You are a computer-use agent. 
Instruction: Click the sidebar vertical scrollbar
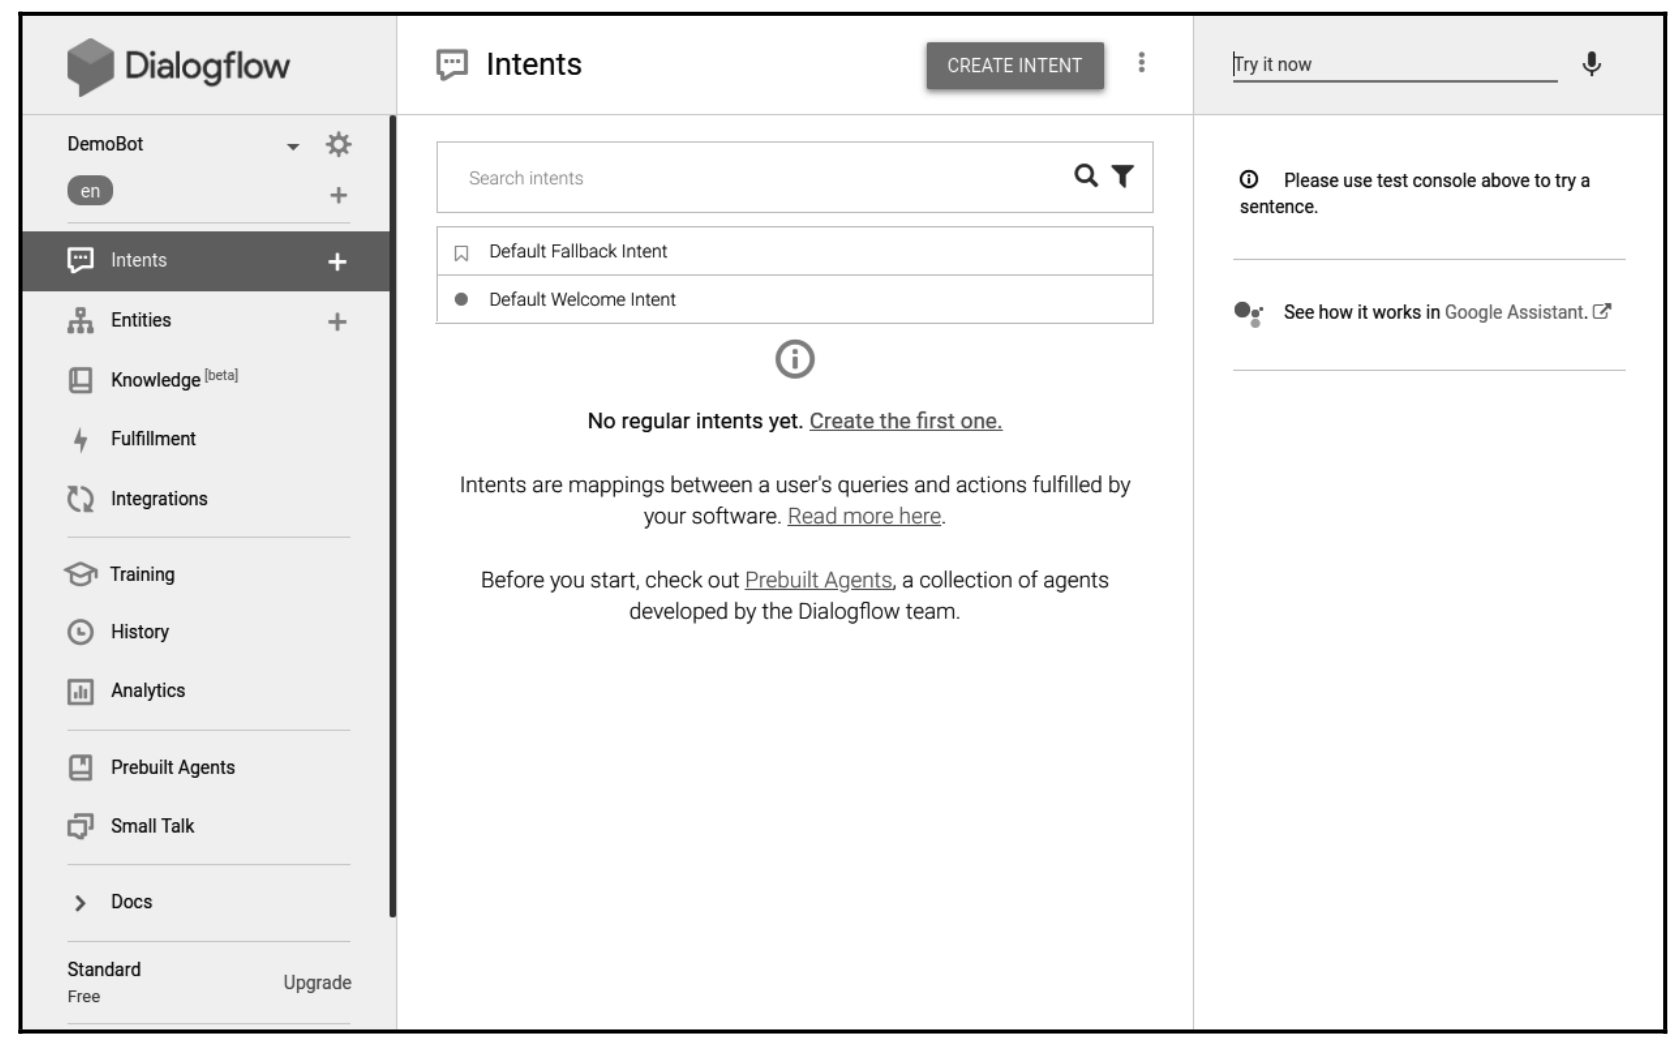point(393,517)
